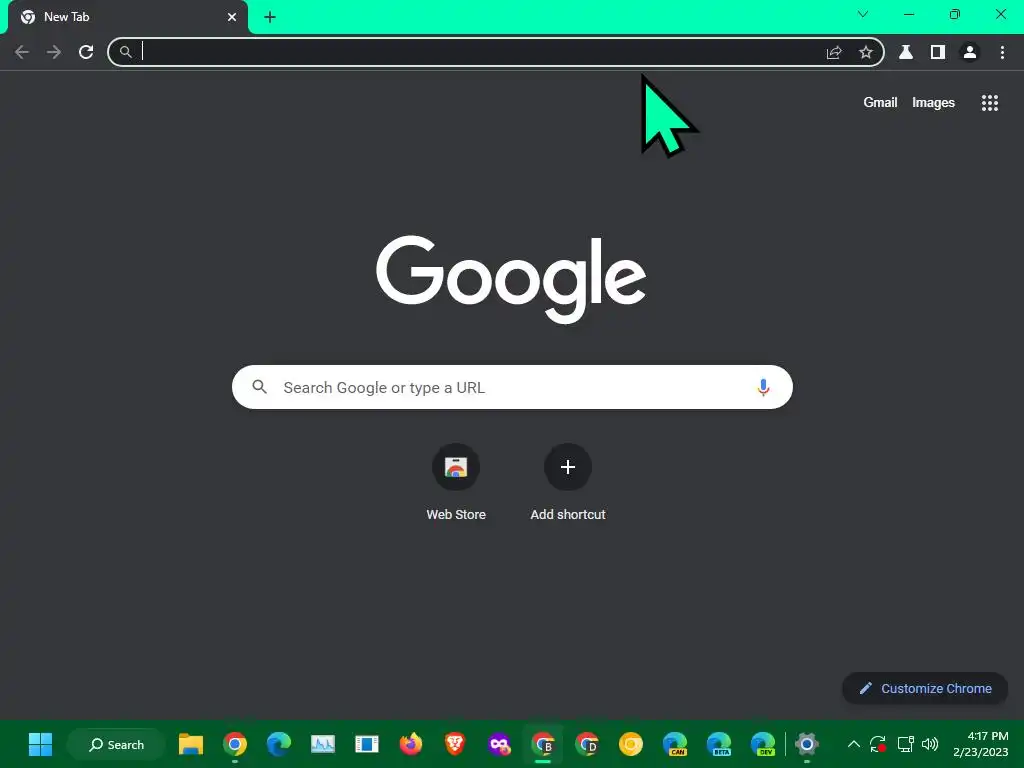Reload the page with the refresh icon
The height and width of the screenshot is (768, 1024).
tap(86, 52)
